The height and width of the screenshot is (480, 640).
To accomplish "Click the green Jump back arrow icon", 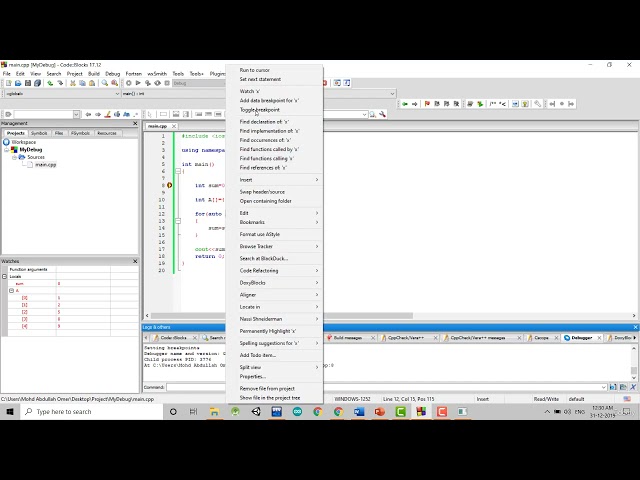I will pos(405,104).
